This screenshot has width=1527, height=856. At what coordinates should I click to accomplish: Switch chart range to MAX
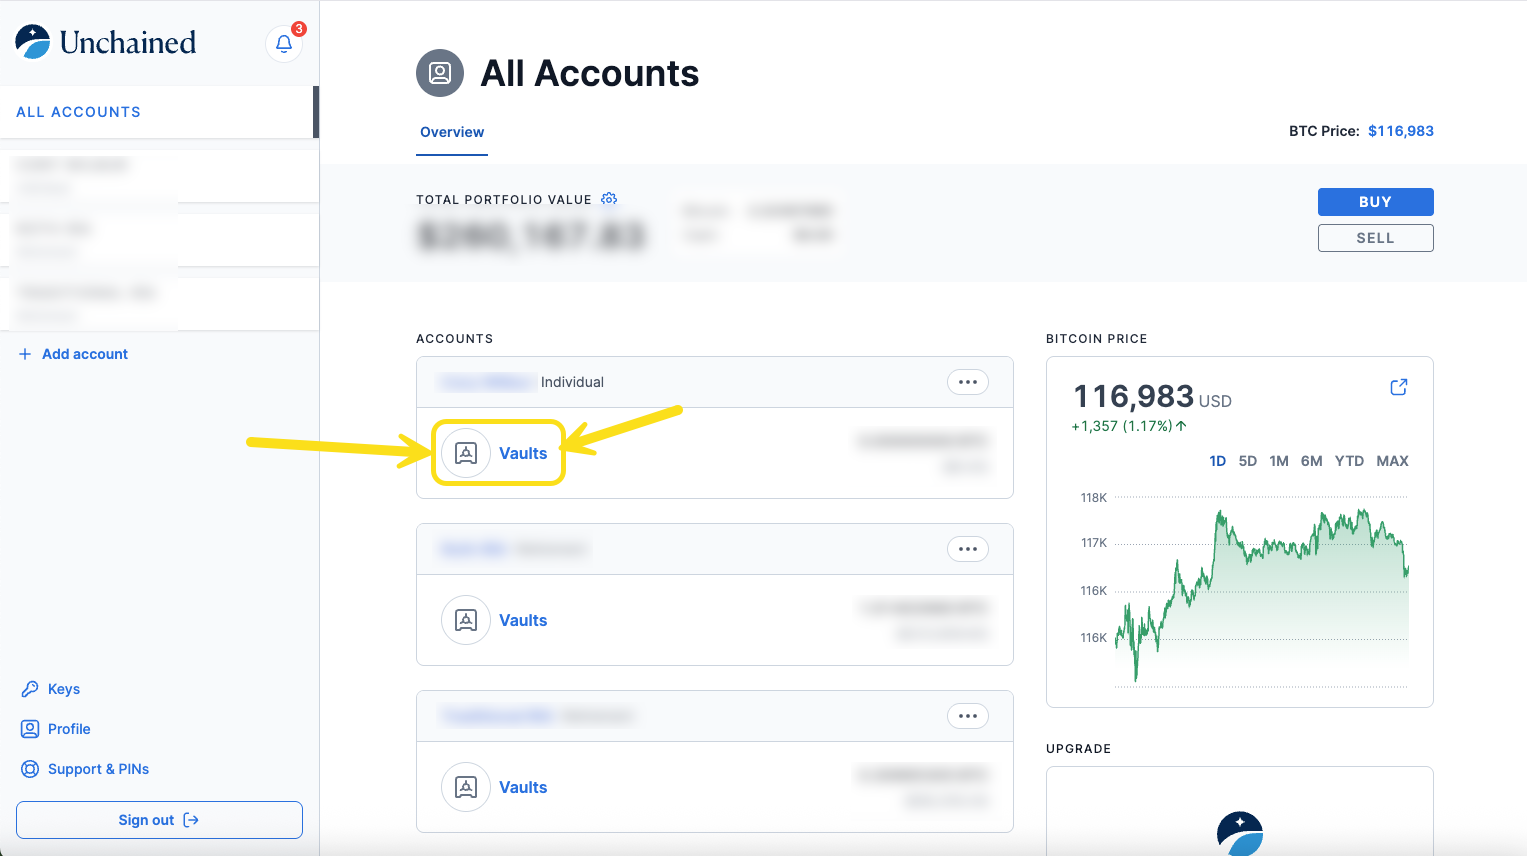click(1392, 461)
